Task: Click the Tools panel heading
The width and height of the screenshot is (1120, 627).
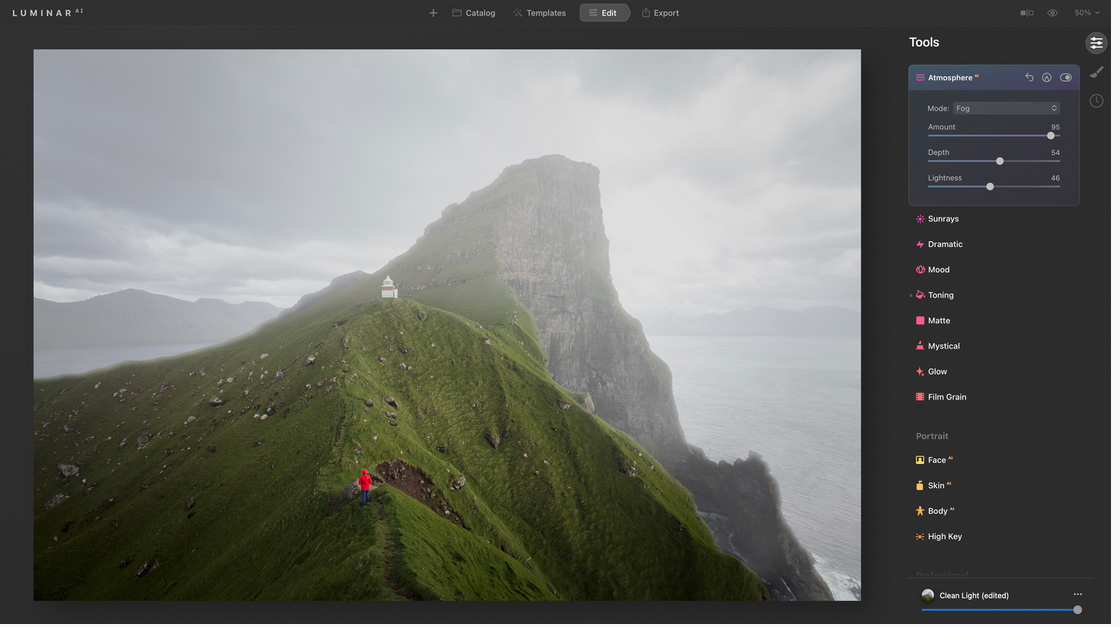Action: [924, 43]
